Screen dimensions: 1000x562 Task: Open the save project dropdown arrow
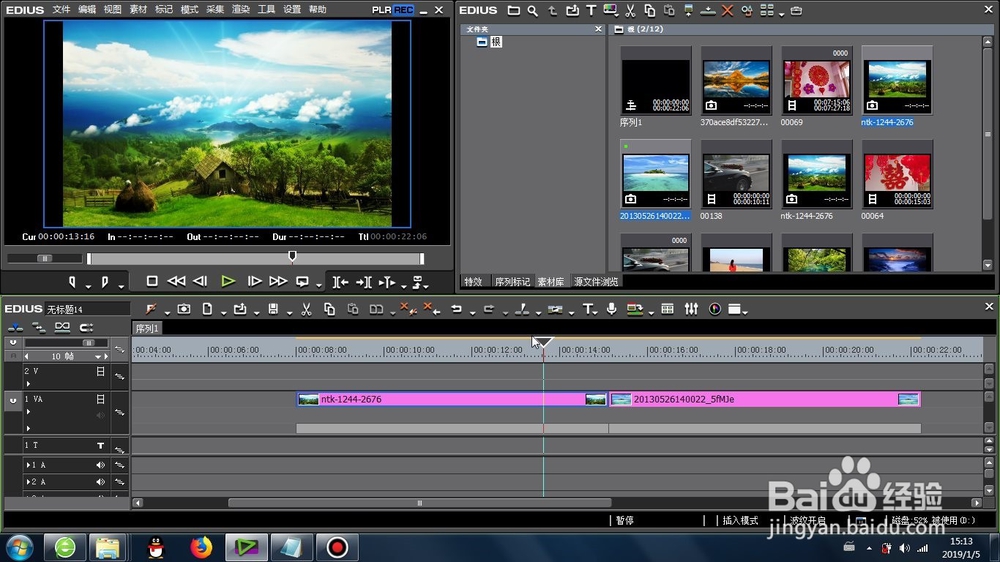pos(289,313)
